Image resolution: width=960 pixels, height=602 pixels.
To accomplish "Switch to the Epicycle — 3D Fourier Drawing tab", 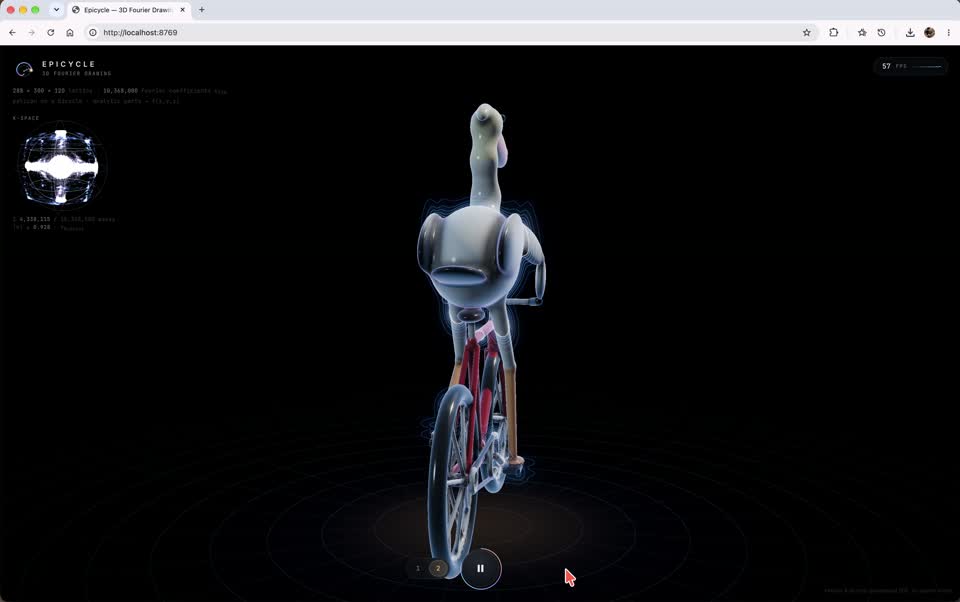I will tap(129, 10).
